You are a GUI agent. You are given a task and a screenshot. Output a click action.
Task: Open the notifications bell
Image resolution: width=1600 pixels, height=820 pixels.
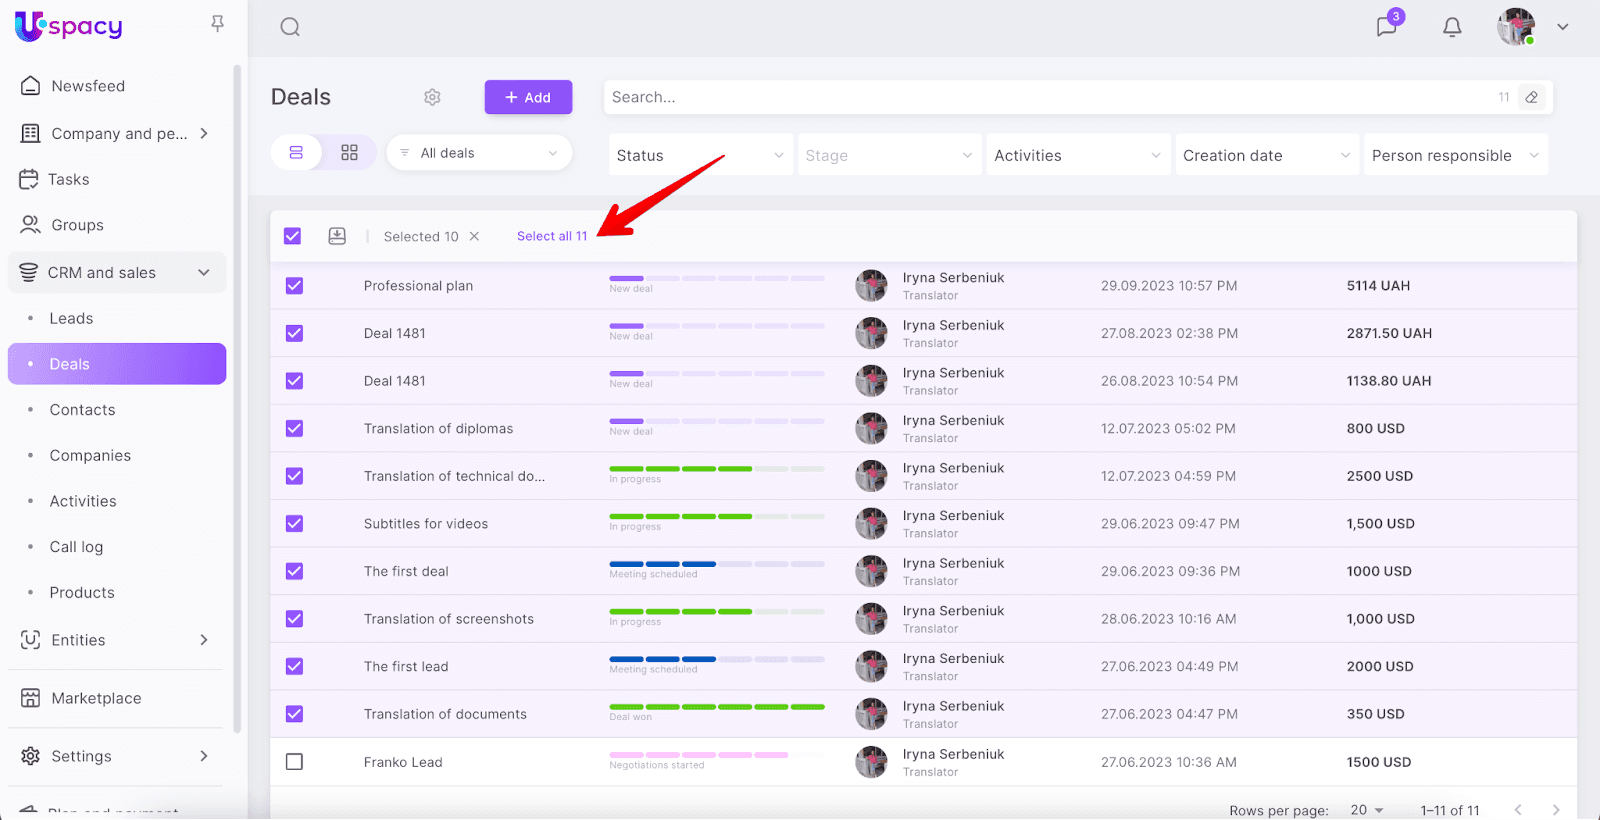point(1452,27)
